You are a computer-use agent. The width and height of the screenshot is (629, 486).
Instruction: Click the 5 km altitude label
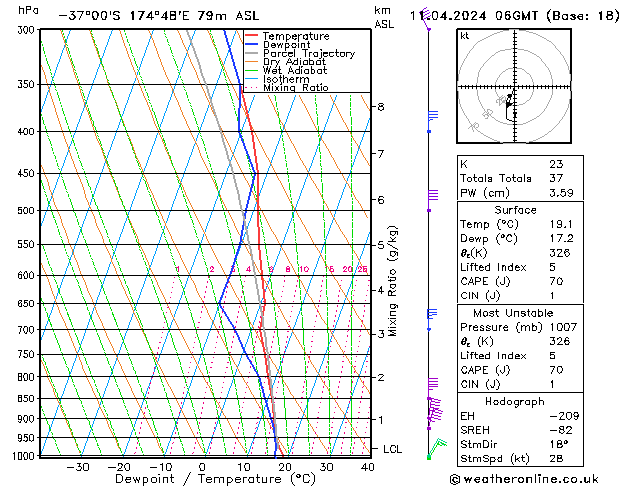380,245
